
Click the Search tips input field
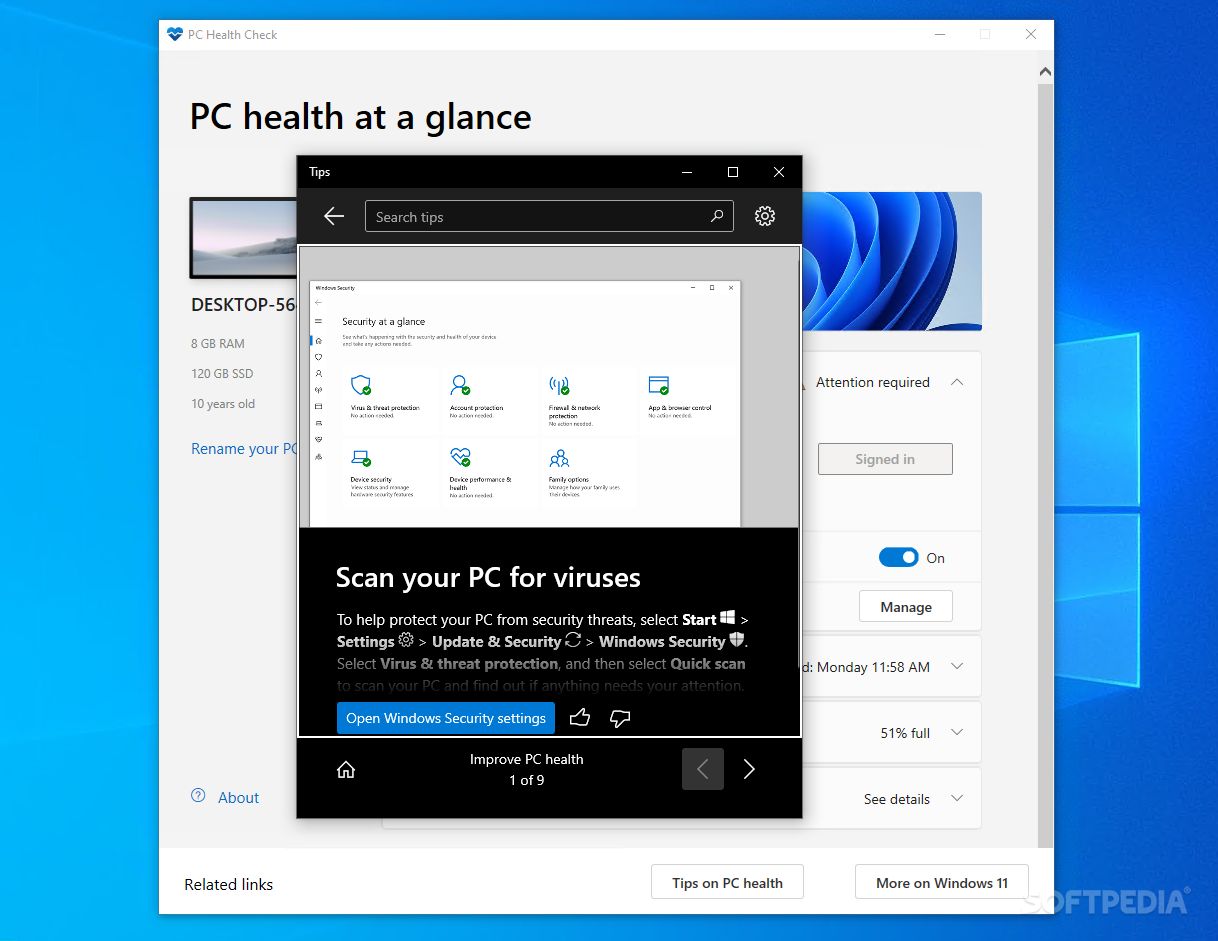tap(549, 216)
